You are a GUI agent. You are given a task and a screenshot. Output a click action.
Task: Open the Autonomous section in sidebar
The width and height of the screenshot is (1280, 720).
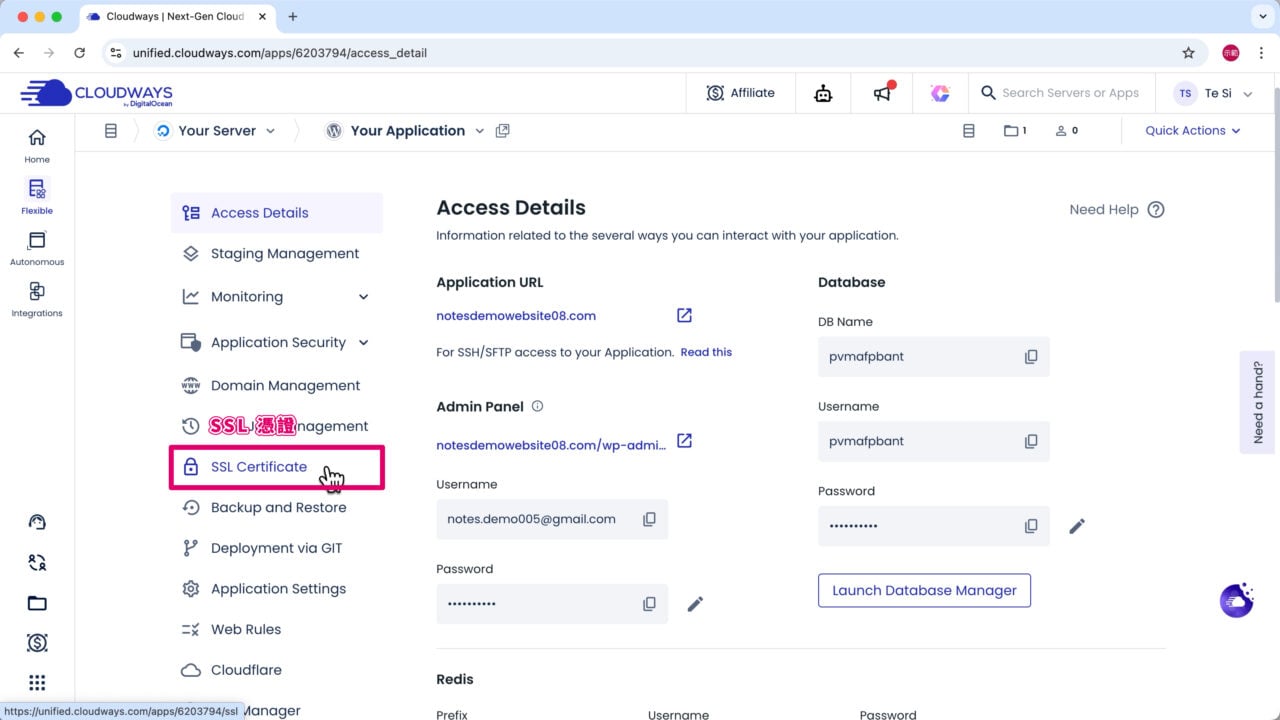[x=37, y=248]
